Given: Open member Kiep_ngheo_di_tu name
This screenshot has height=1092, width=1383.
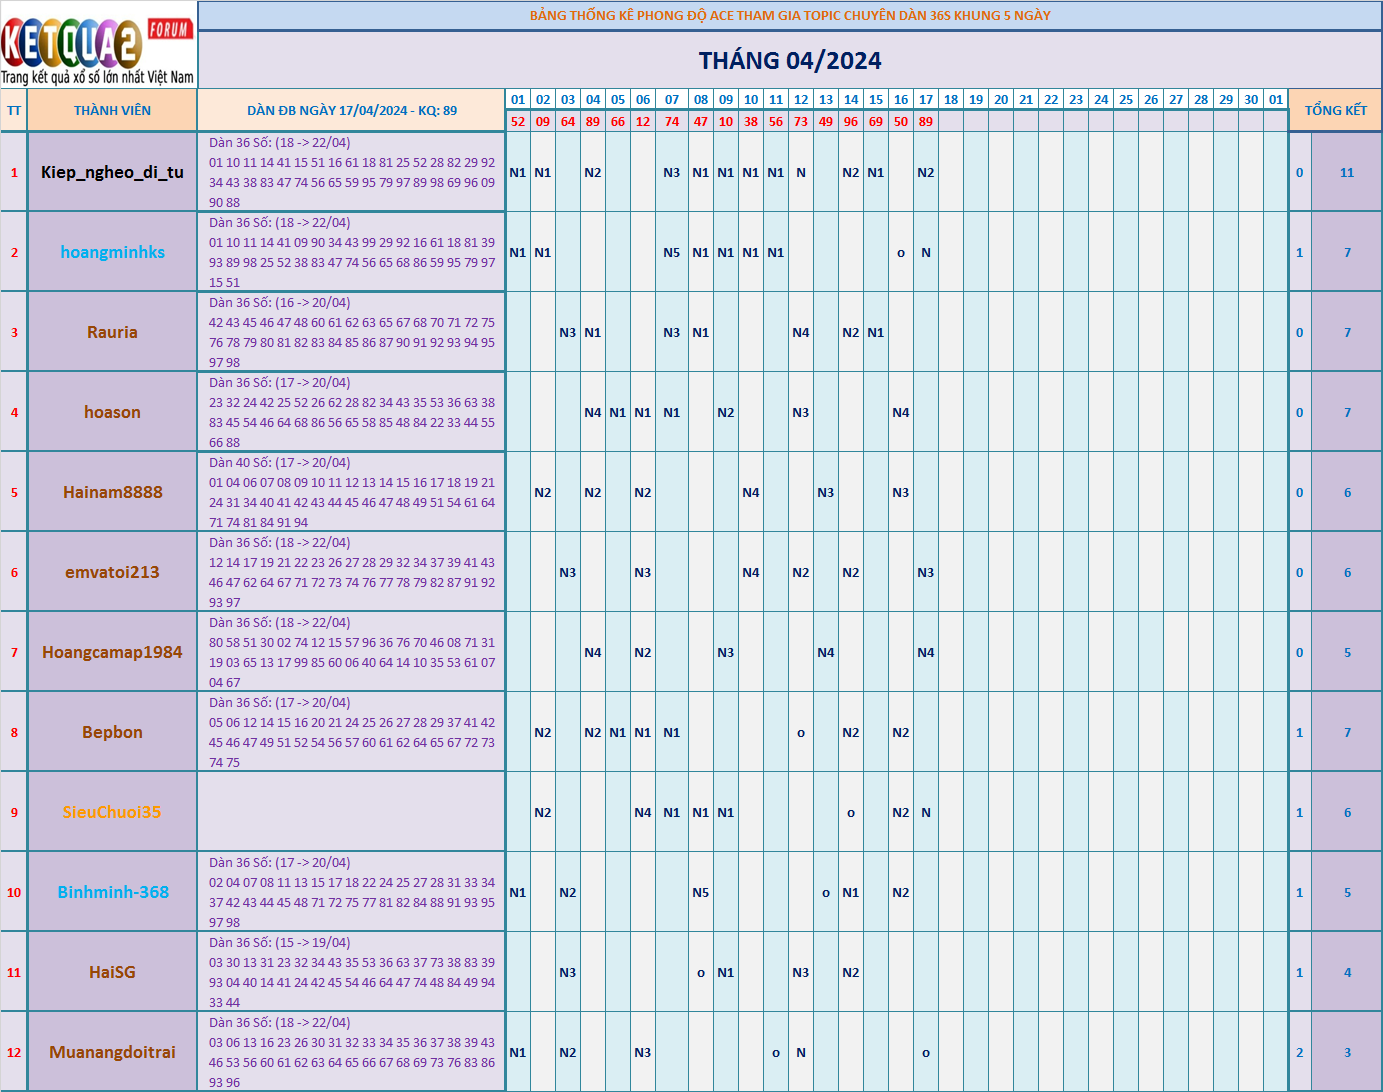Looking at the screenshot, I should point(112,172).
